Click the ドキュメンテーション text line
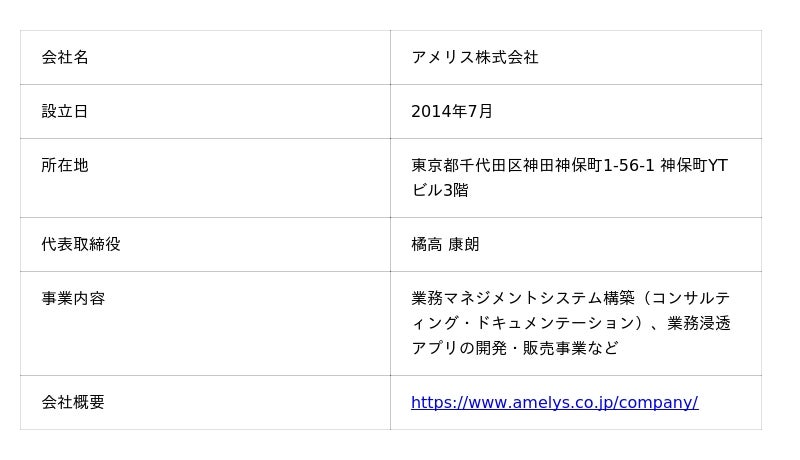Screen dimensions: 800x460 coord(560,324)
